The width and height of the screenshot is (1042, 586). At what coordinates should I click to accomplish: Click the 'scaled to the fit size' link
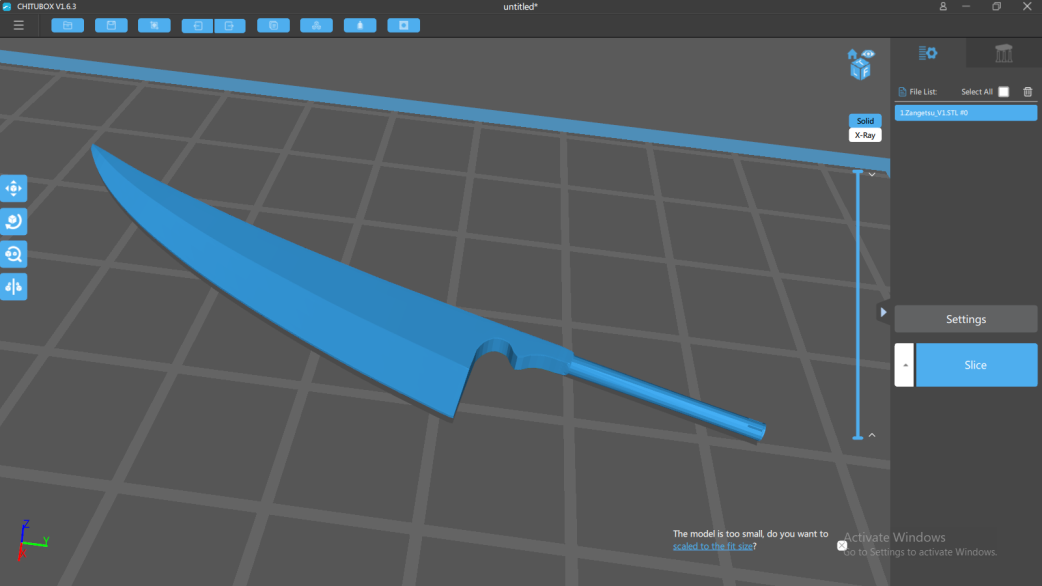click(x=712, y=546)
